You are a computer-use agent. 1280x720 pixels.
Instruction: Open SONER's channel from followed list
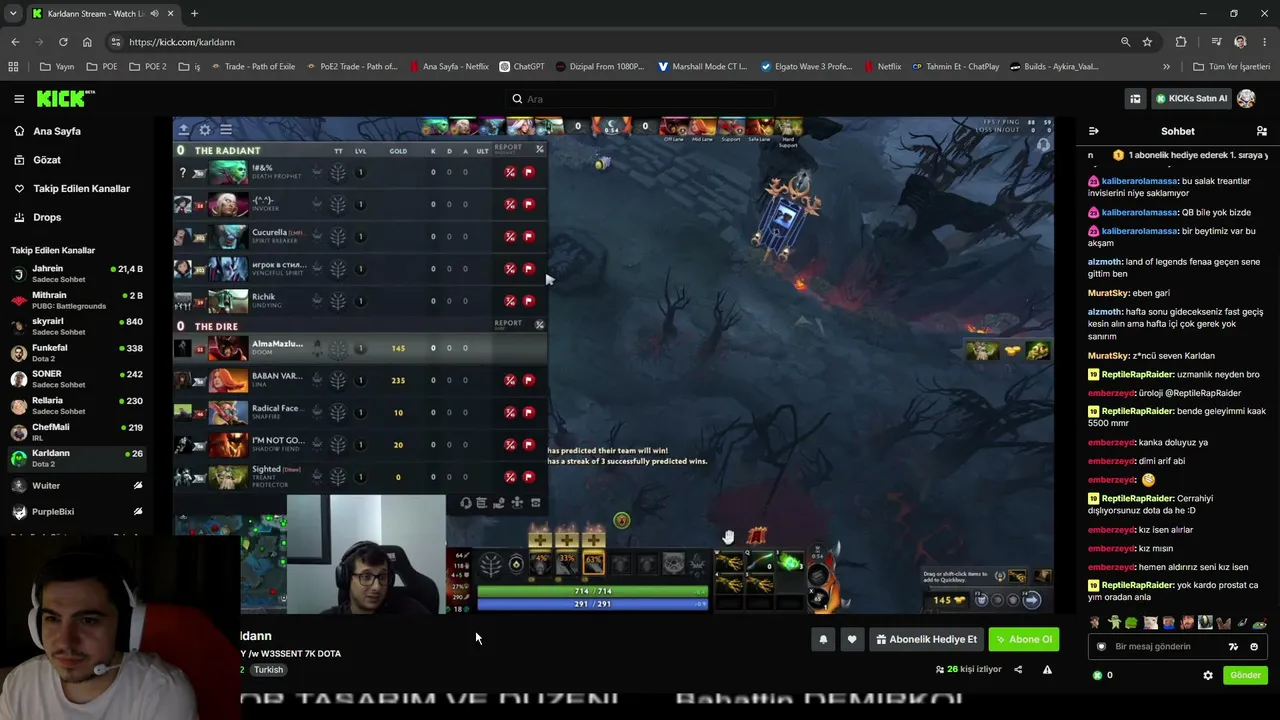pos(78,379)
